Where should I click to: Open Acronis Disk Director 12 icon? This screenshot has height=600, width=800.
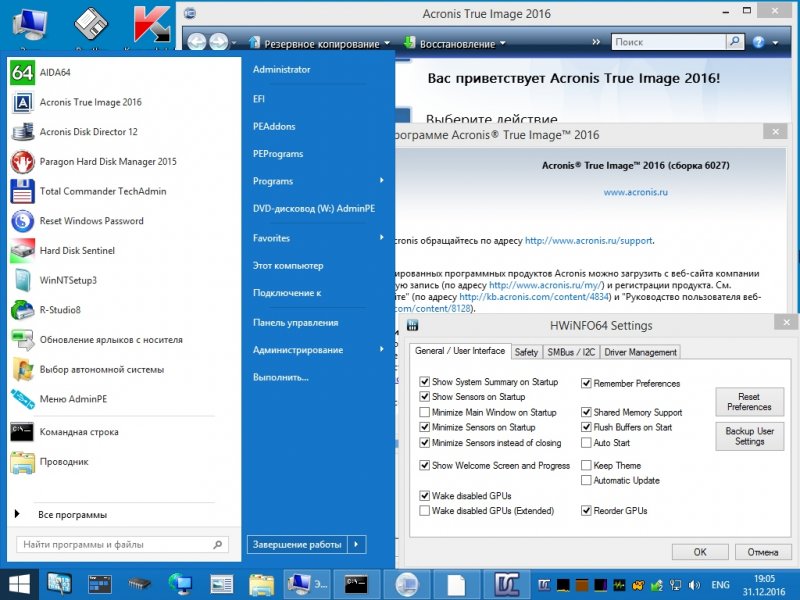[x=22, y=132]
